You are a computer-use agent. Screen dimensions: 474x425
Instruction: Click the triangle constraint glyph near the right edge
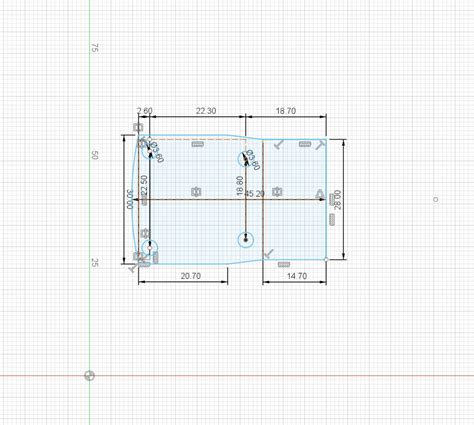click(x=320, y=193)
